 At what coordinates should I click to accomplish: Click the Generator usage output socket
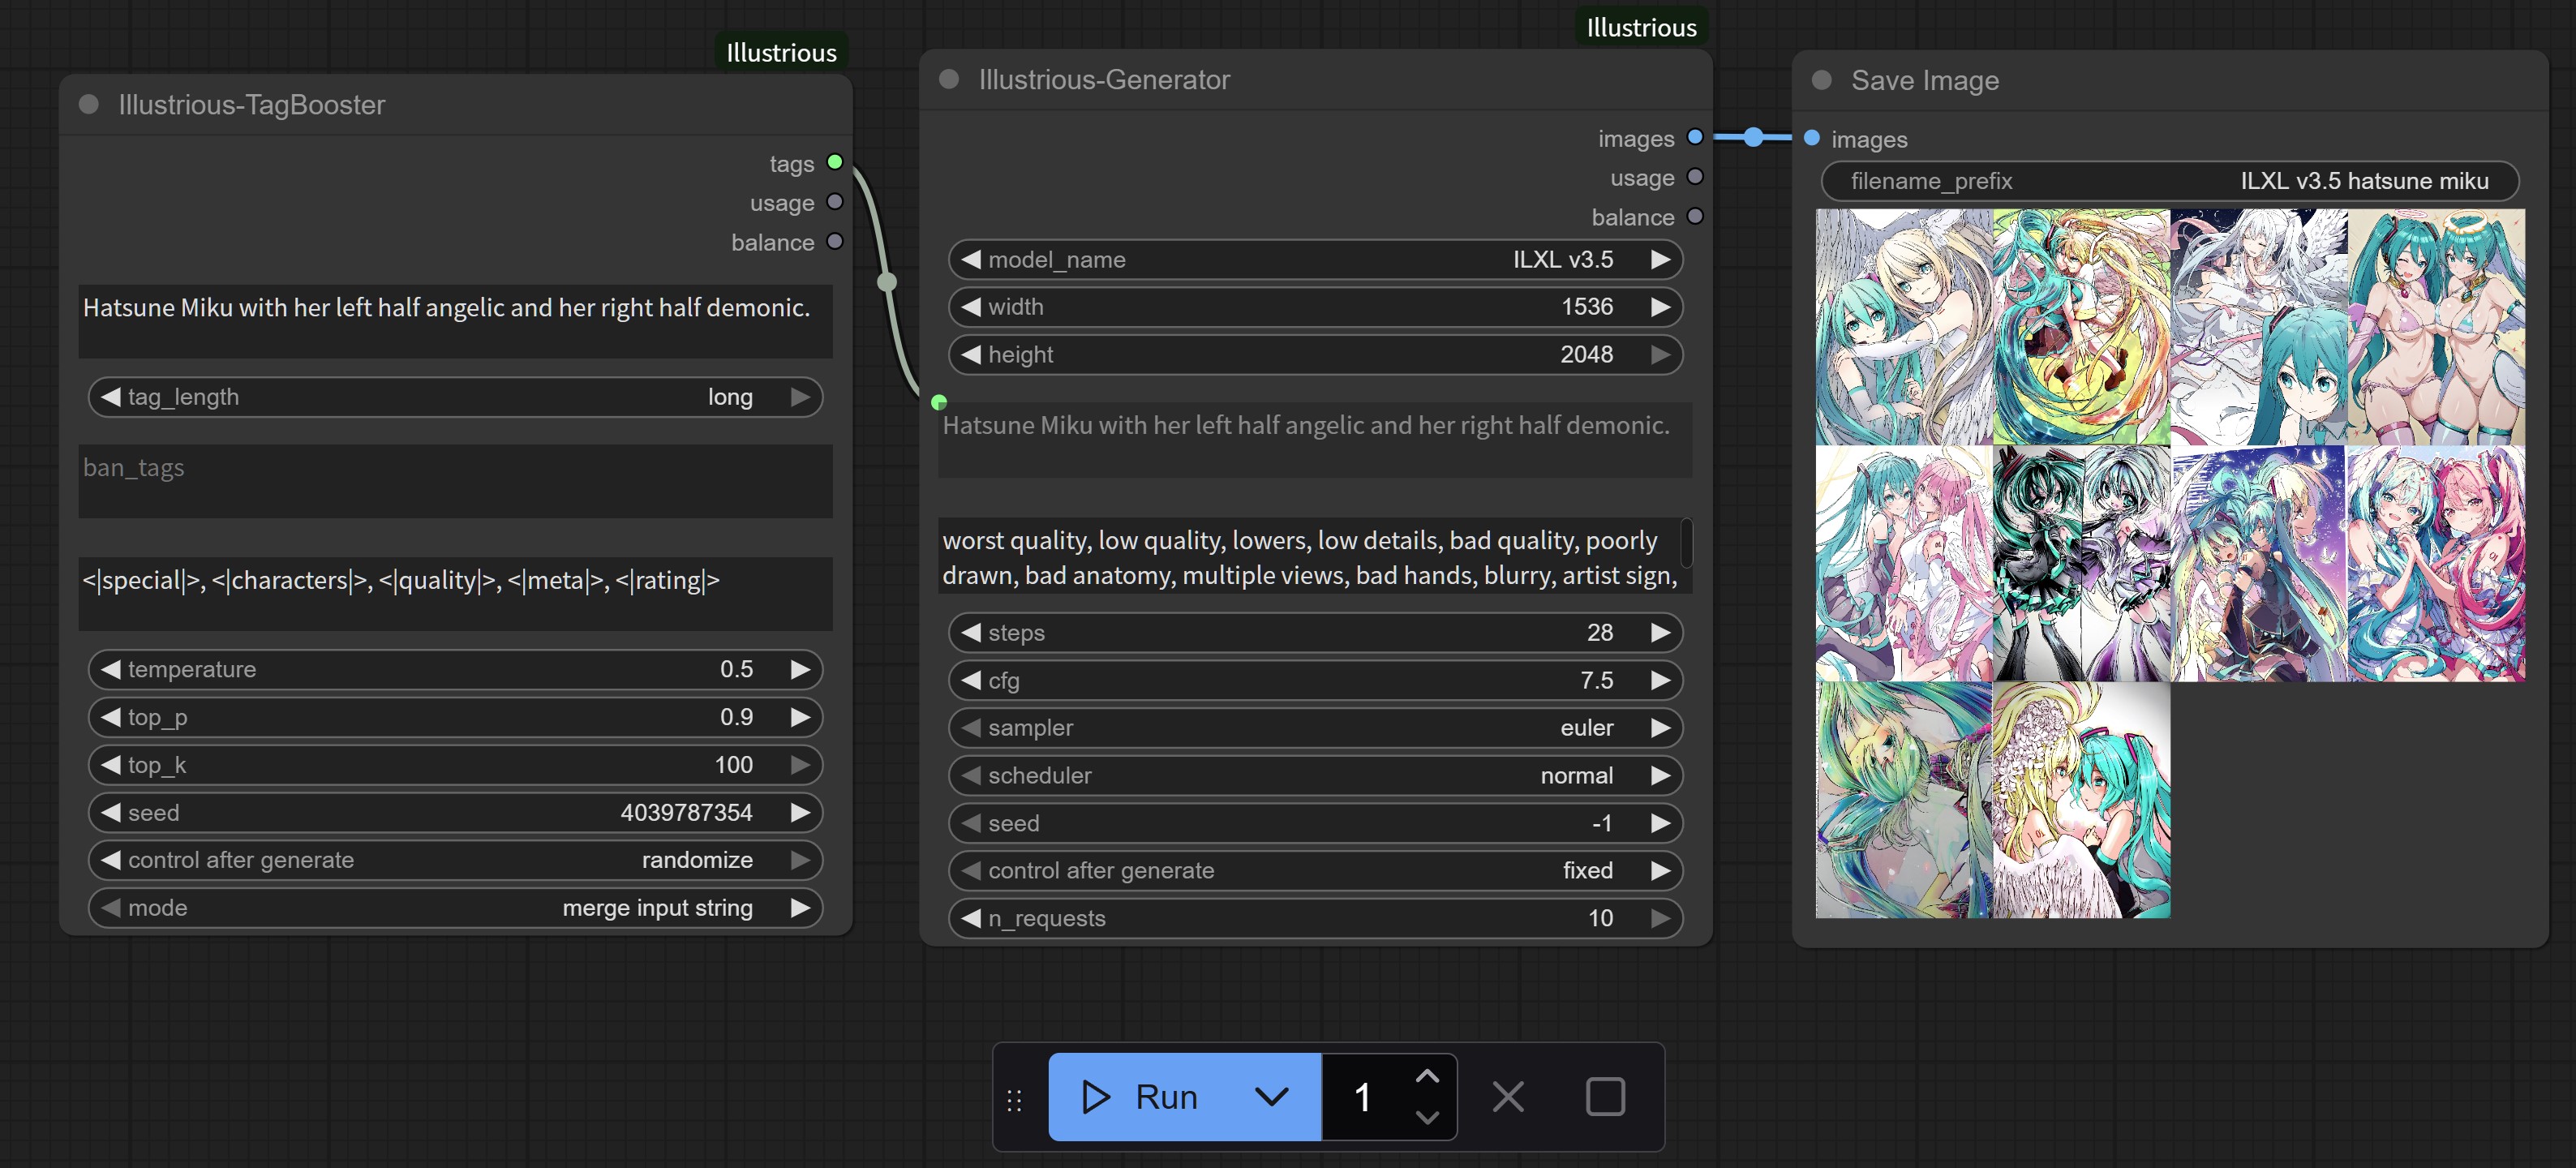pyautogui.click(x=1694, y=177)
